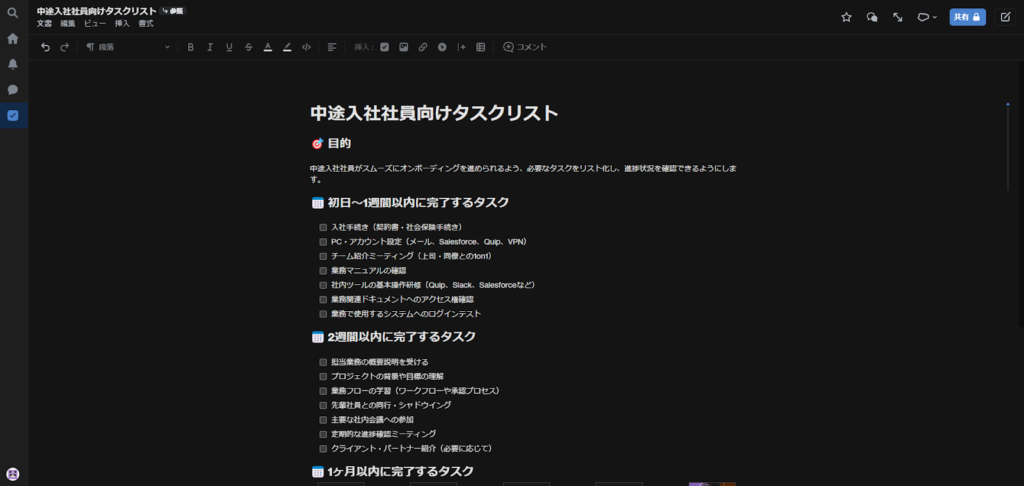Open notifications bell in the sidebar
The width and height of the screenshot is (1024, 486).
(x=13, y=64)
